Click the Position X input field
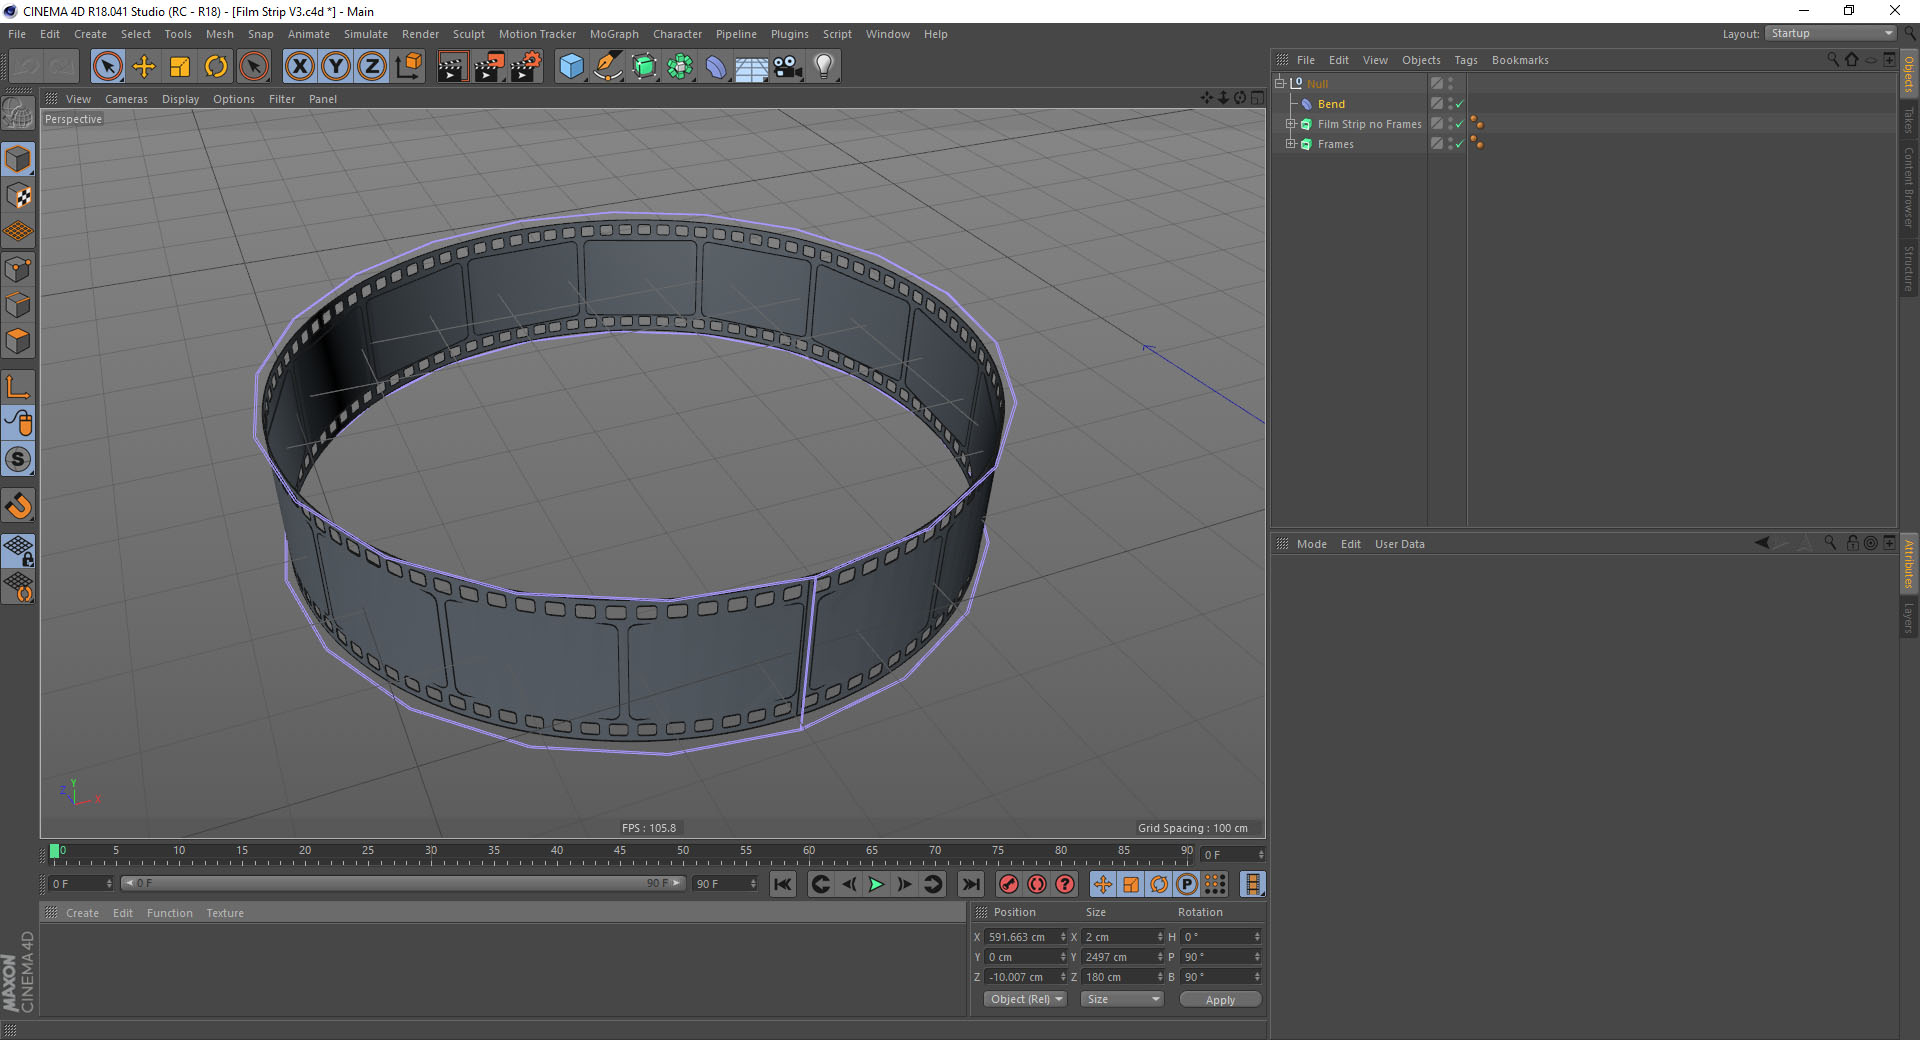 [1020, 937]
